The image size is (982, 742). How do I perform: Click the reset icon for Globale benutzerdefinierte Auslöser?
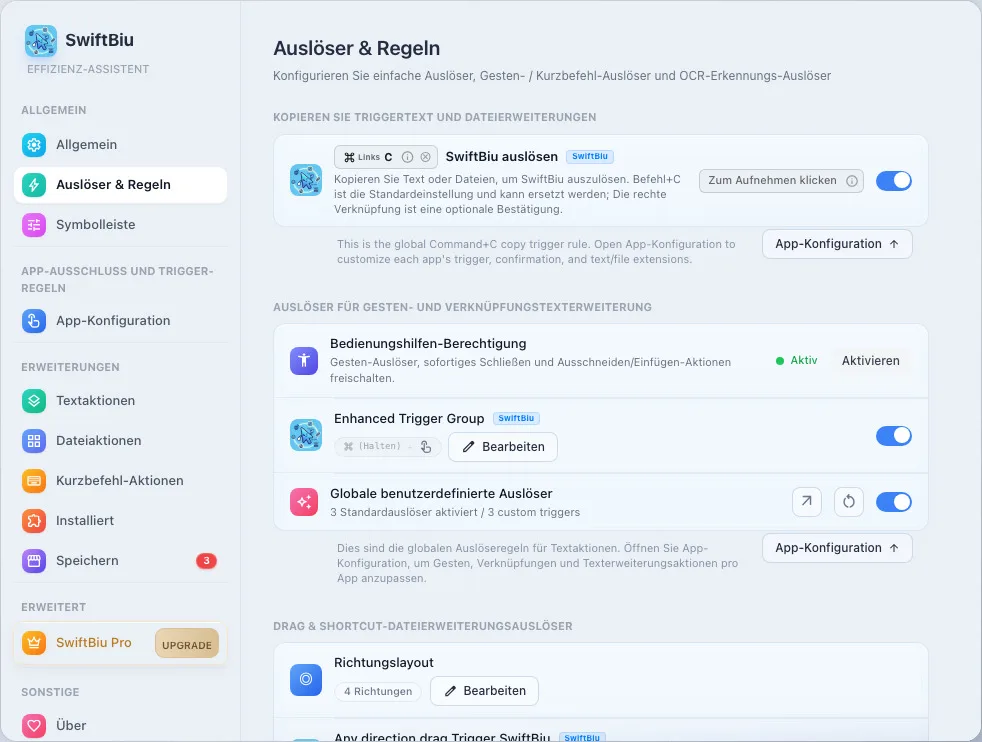click(849, 502)
